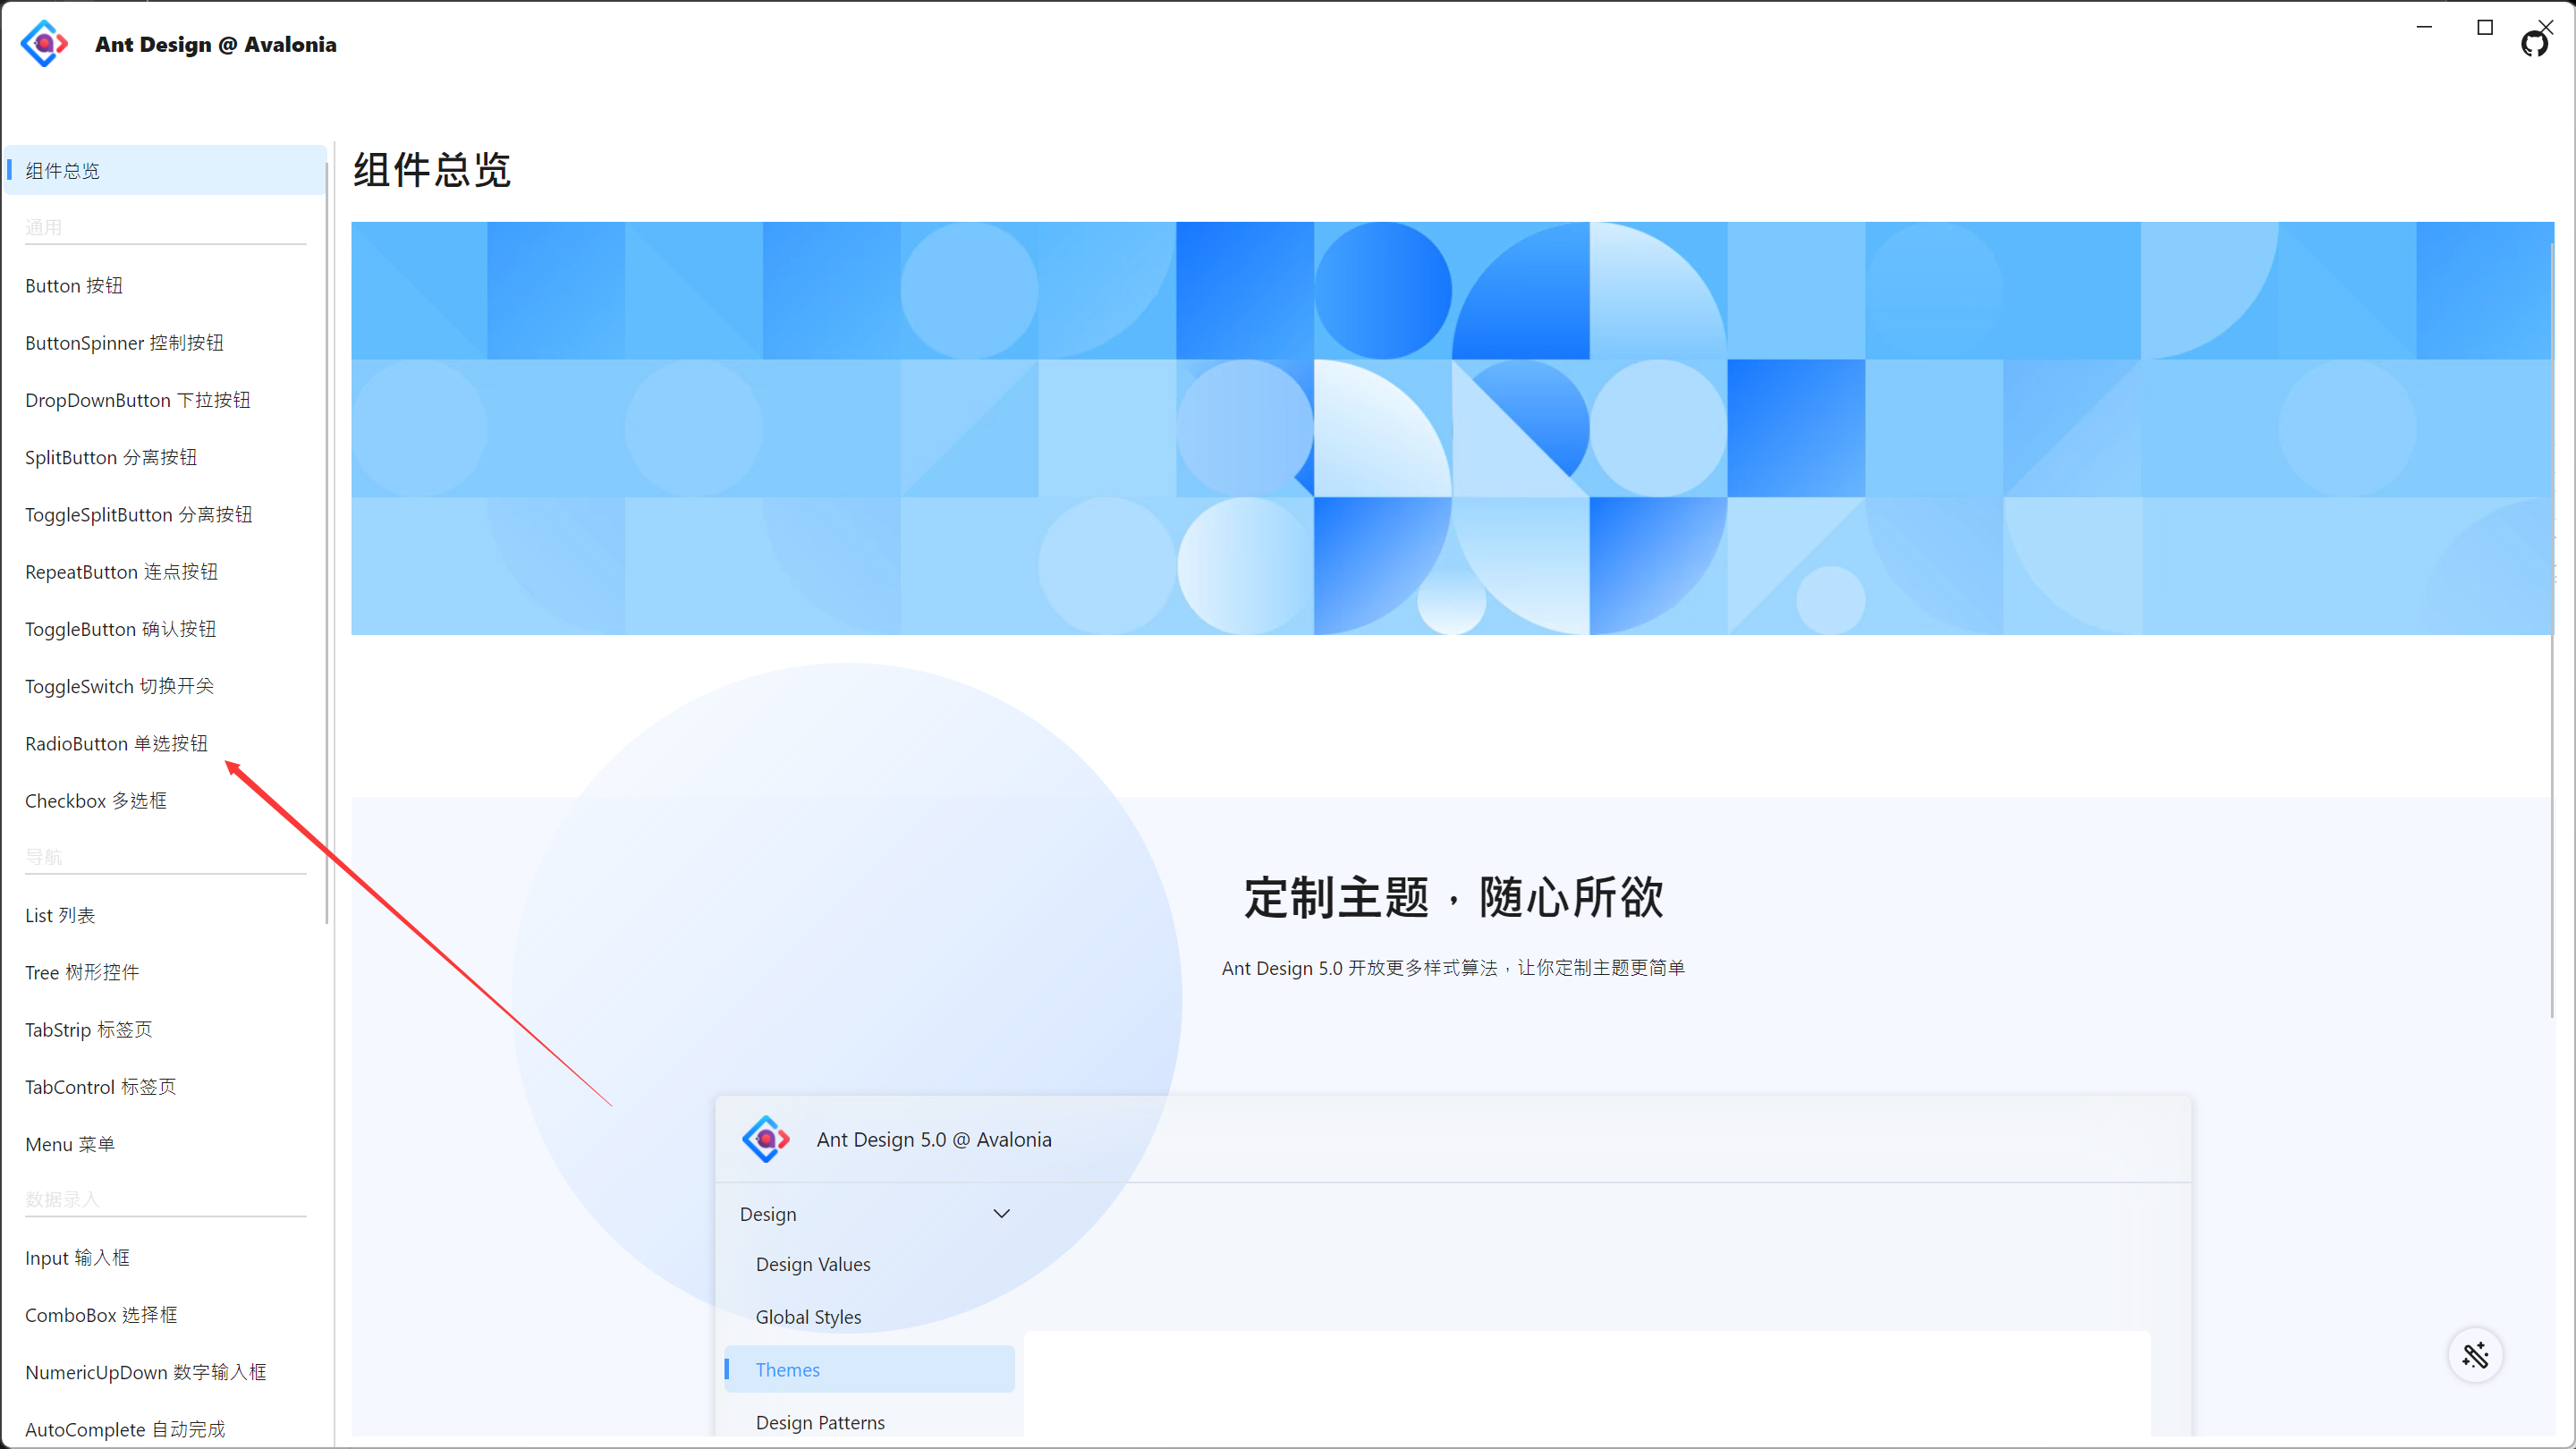Viewport: 2576px width, 1449px height.
Task: Open Button 按钮 page
Action: [x=74, y=286]
